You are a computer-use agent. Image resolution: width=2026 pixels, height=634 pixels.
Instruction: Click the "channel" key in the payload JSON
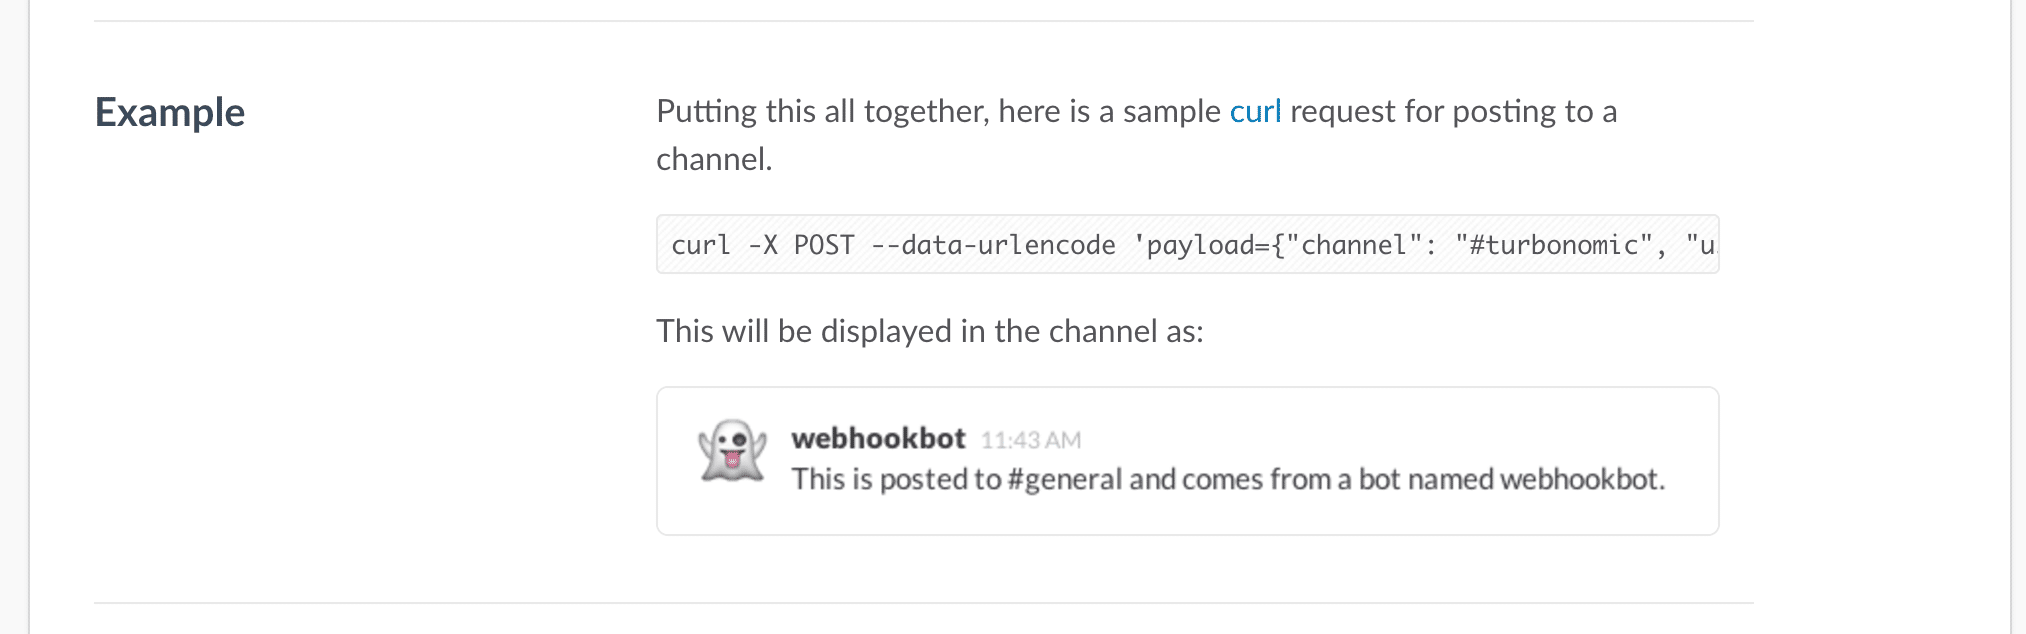[x=1352, y=245]
